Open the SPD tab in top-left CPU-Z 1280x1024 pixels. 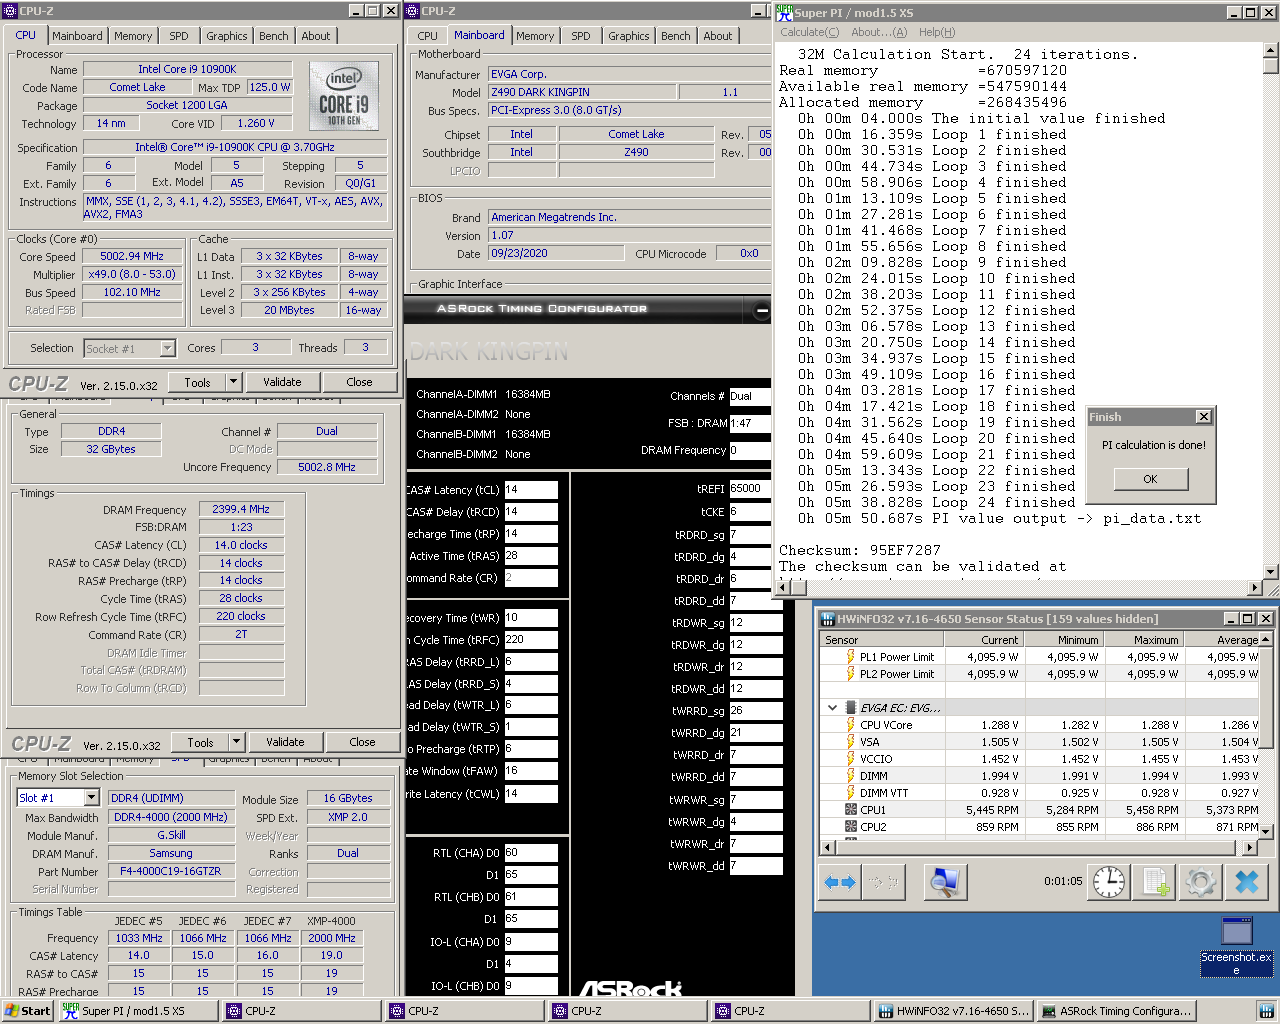pos(179,36)
